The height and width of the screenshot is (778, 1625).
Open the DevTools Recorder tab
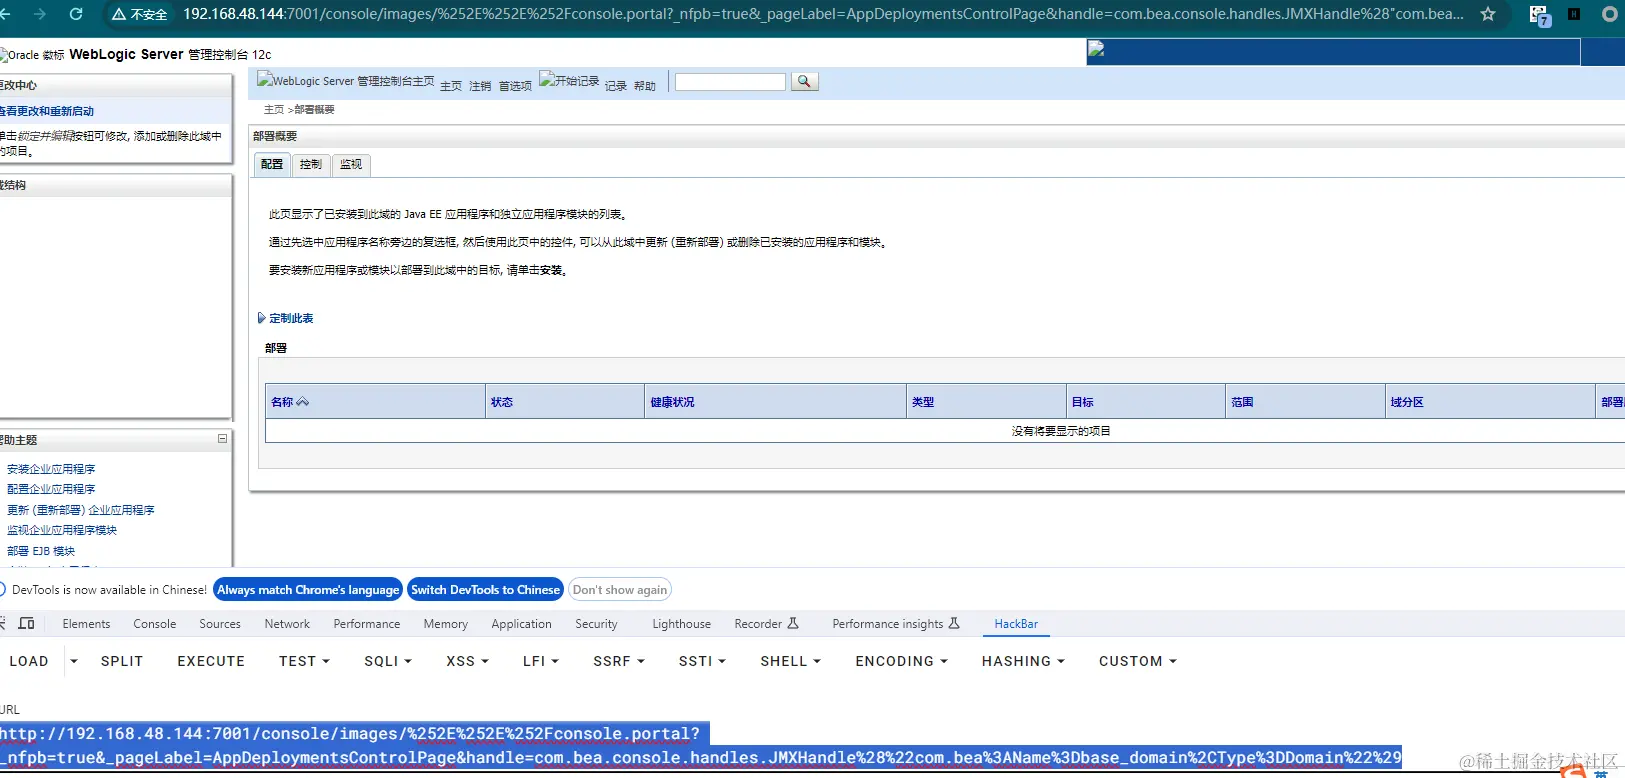point(767,624)
